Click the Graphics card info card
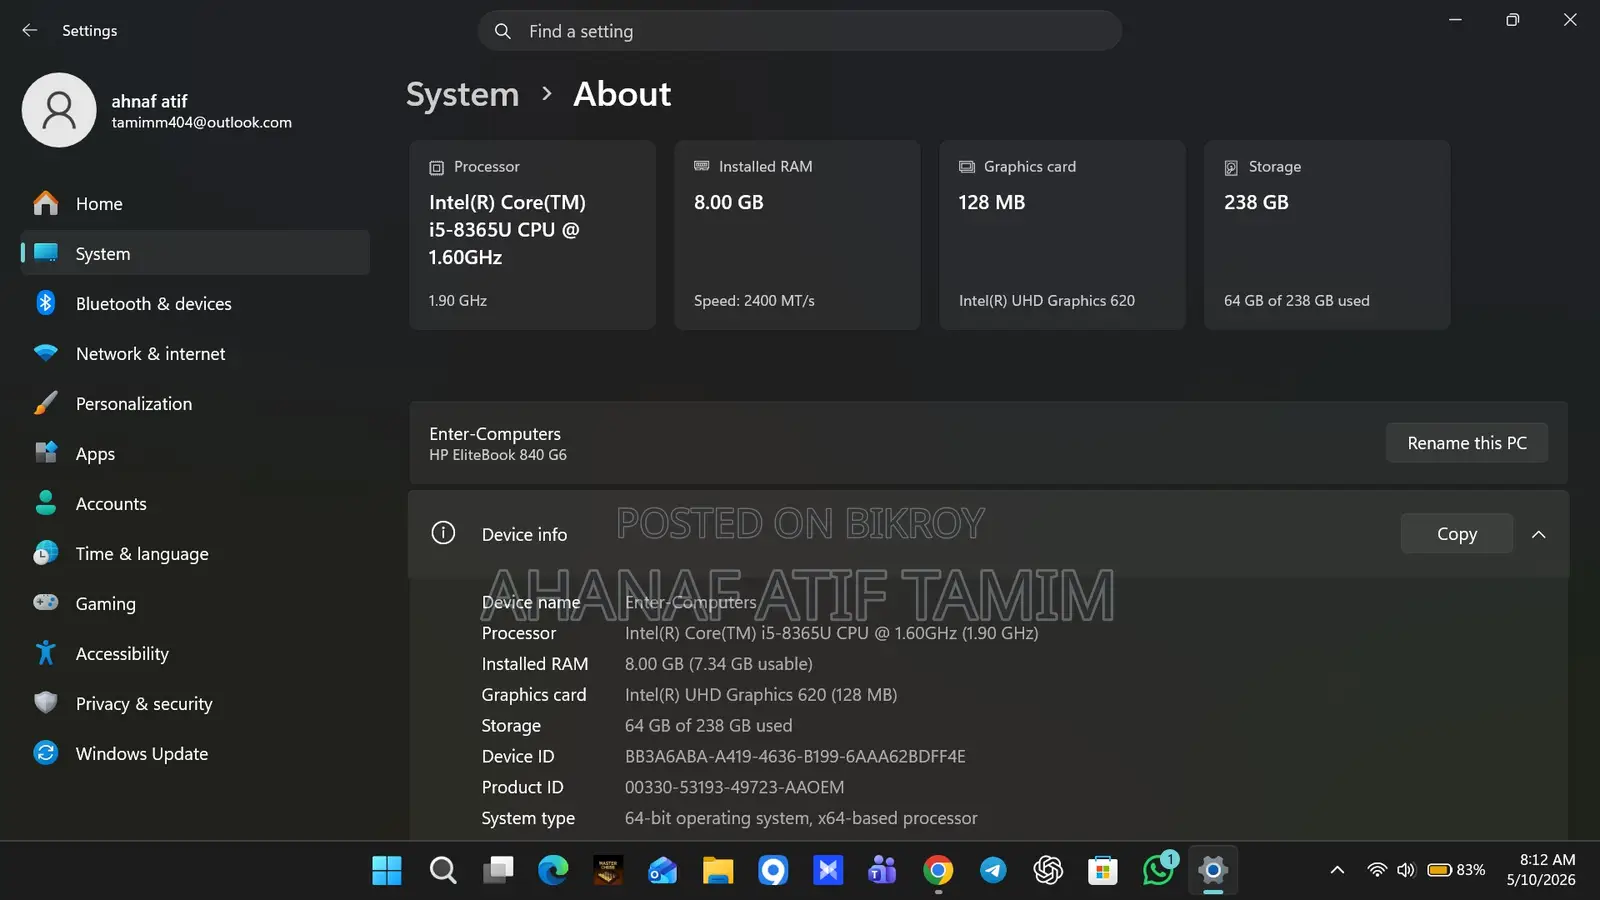 [1062, 235]
